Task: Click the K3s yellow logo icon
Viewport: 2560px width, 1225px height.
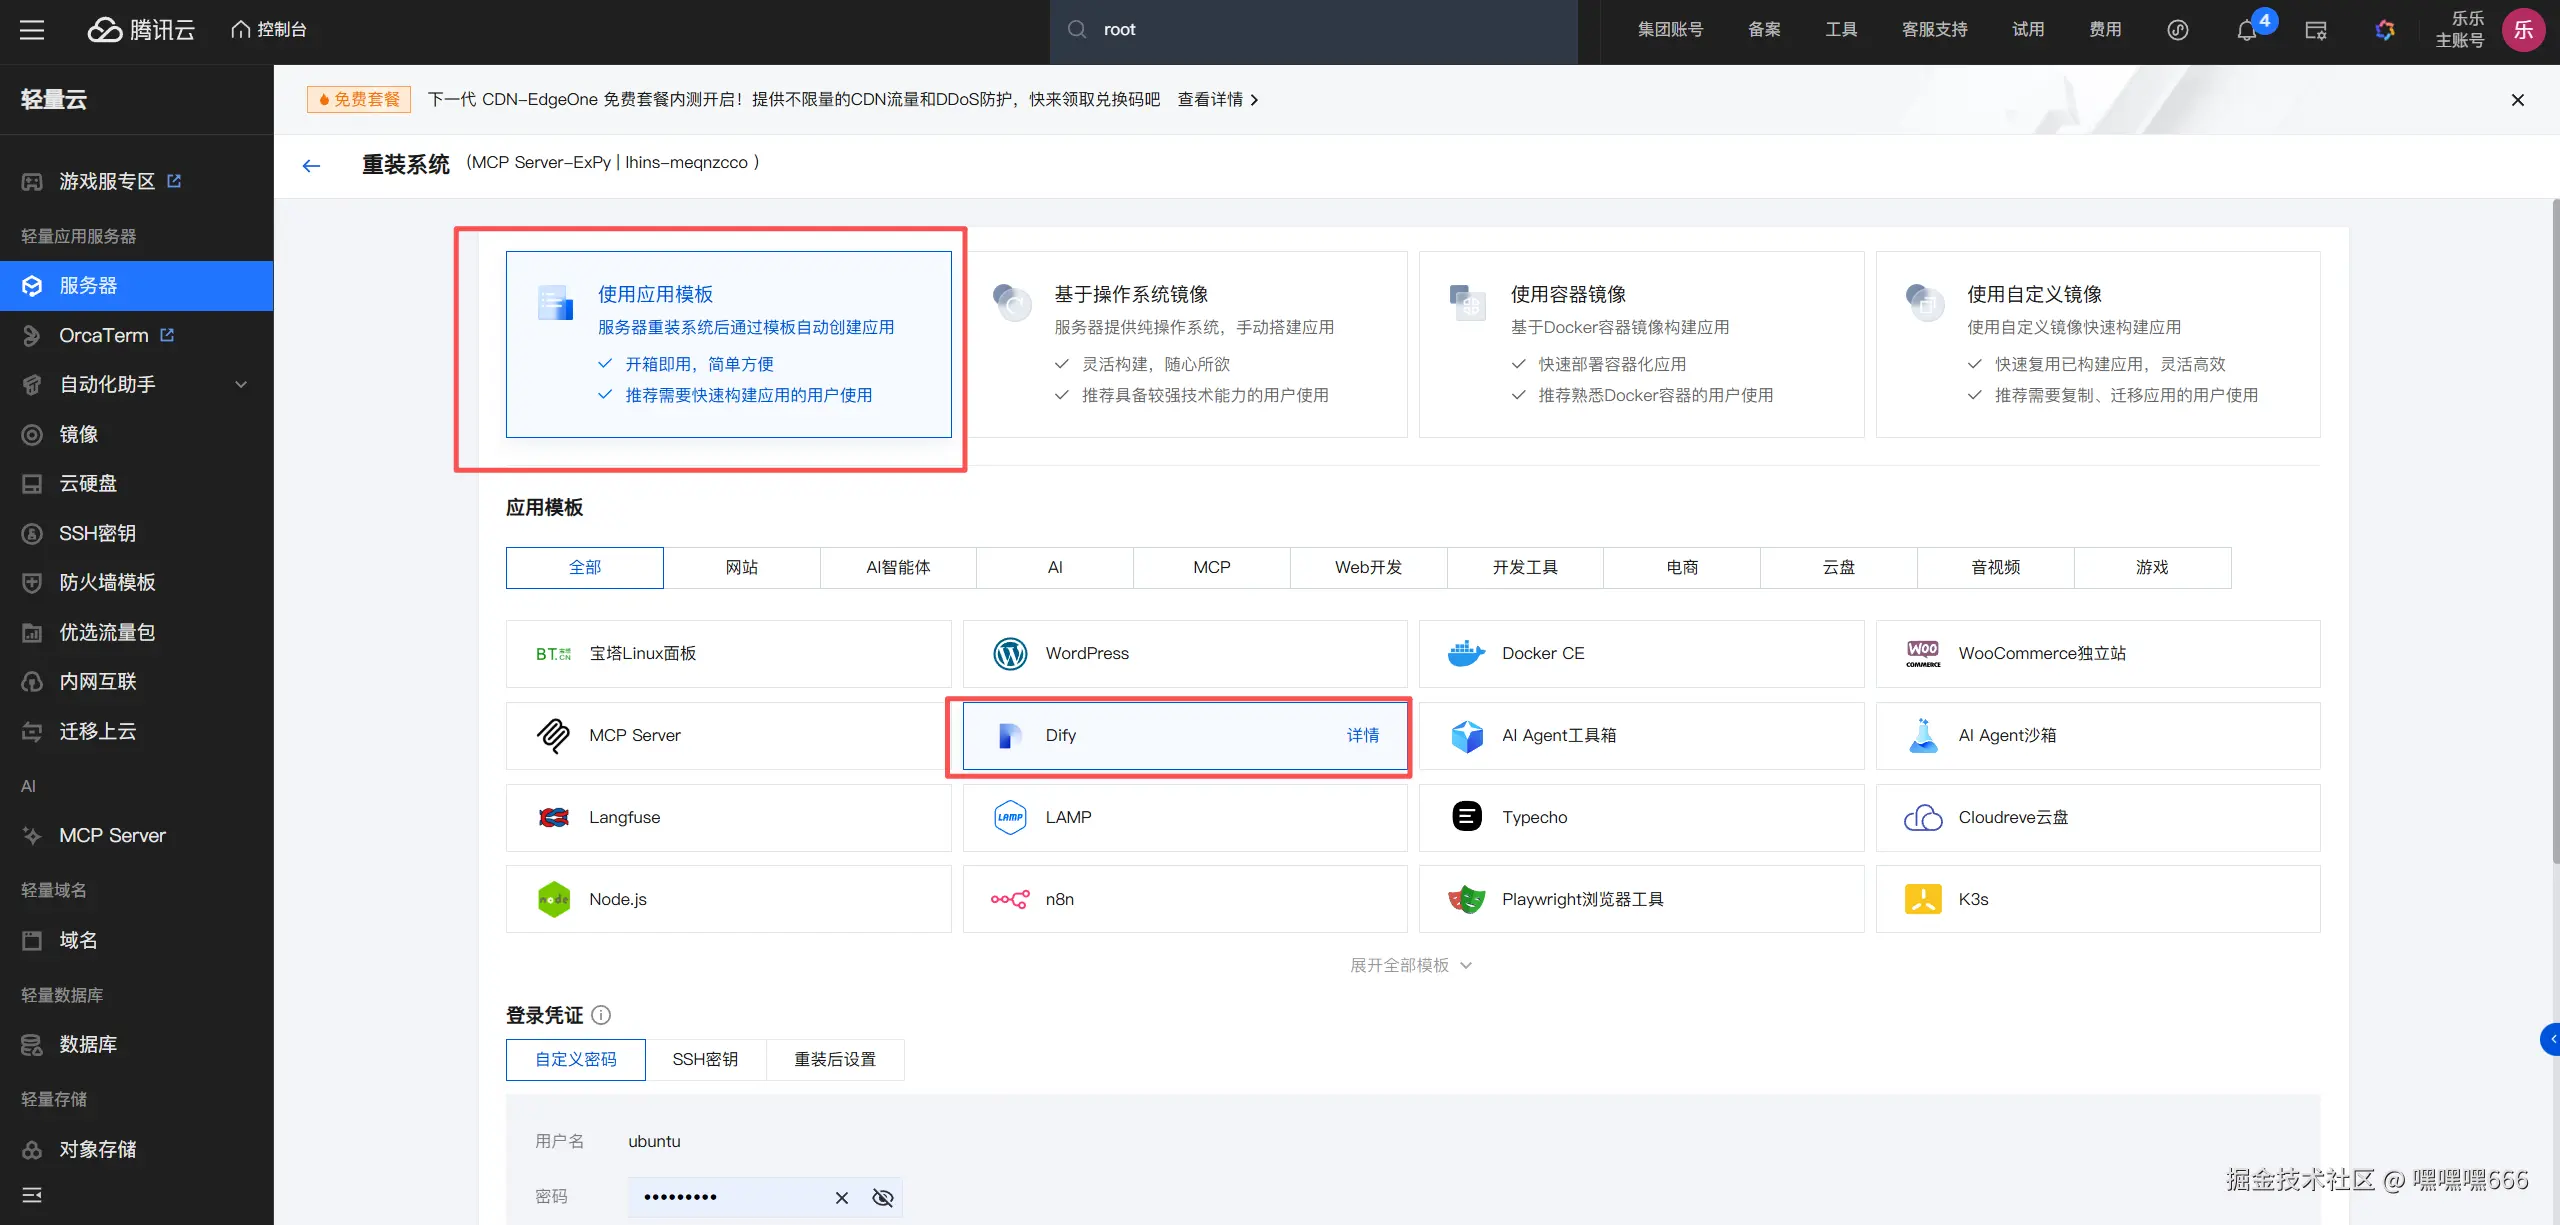Action: (x=1923, y=900)
